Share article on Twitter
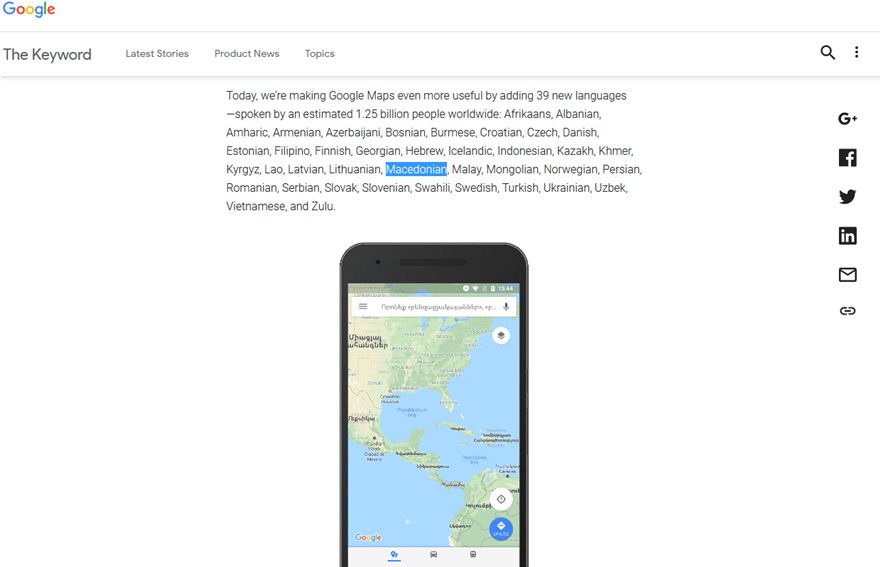The width and height of the screenshot is (880, 567). pyautogui.click(x=847, y=196)
